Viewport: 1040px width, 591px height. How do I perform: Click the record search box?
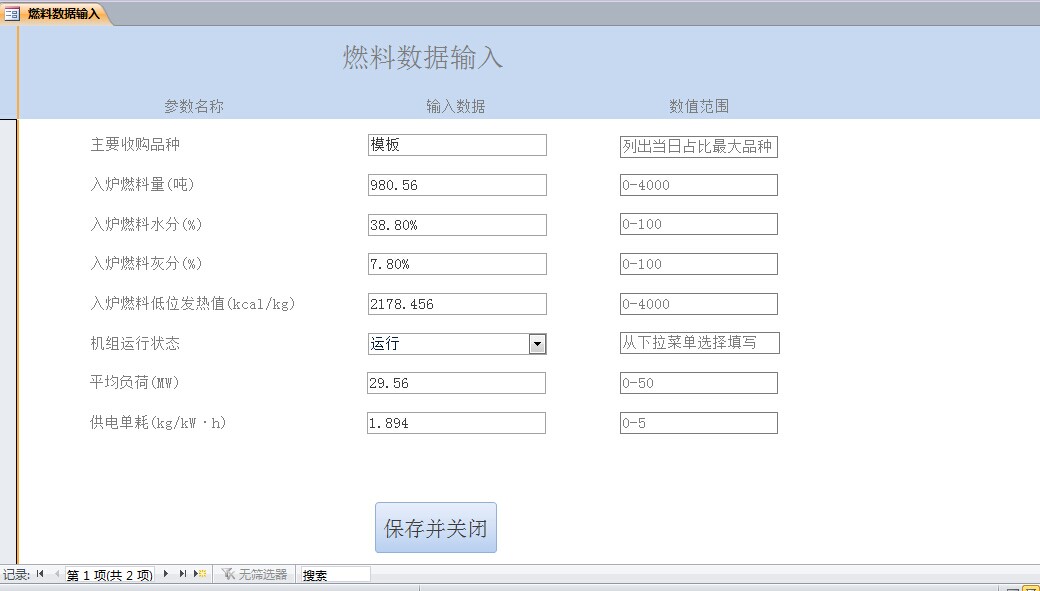click(x=334, y=574)
